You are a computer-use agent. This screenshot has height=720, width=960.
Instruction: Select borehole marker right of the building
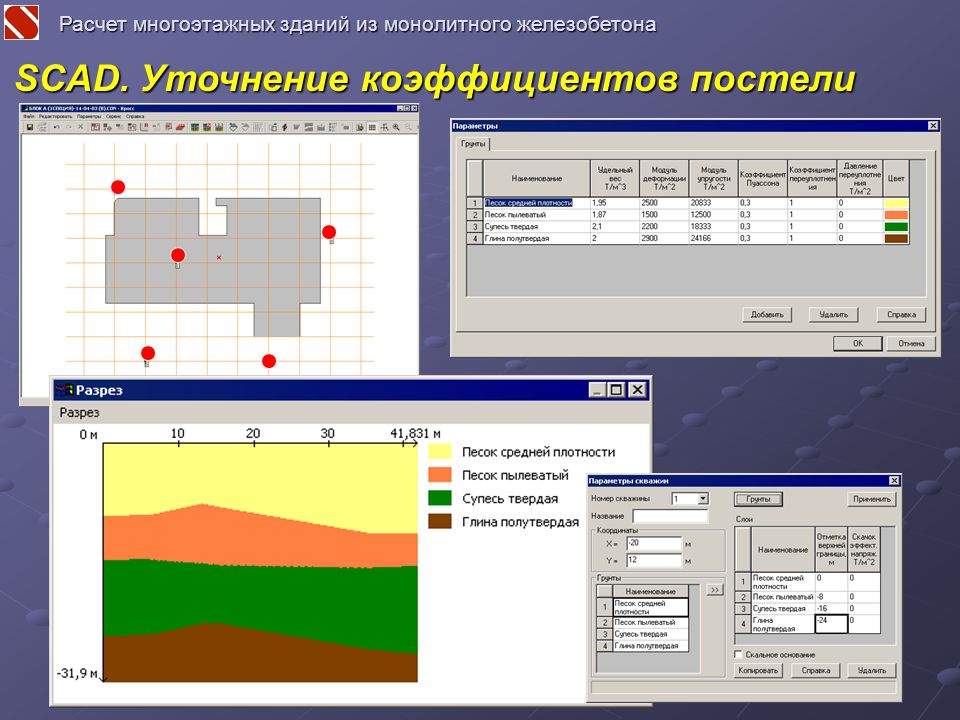click(329, 232)
